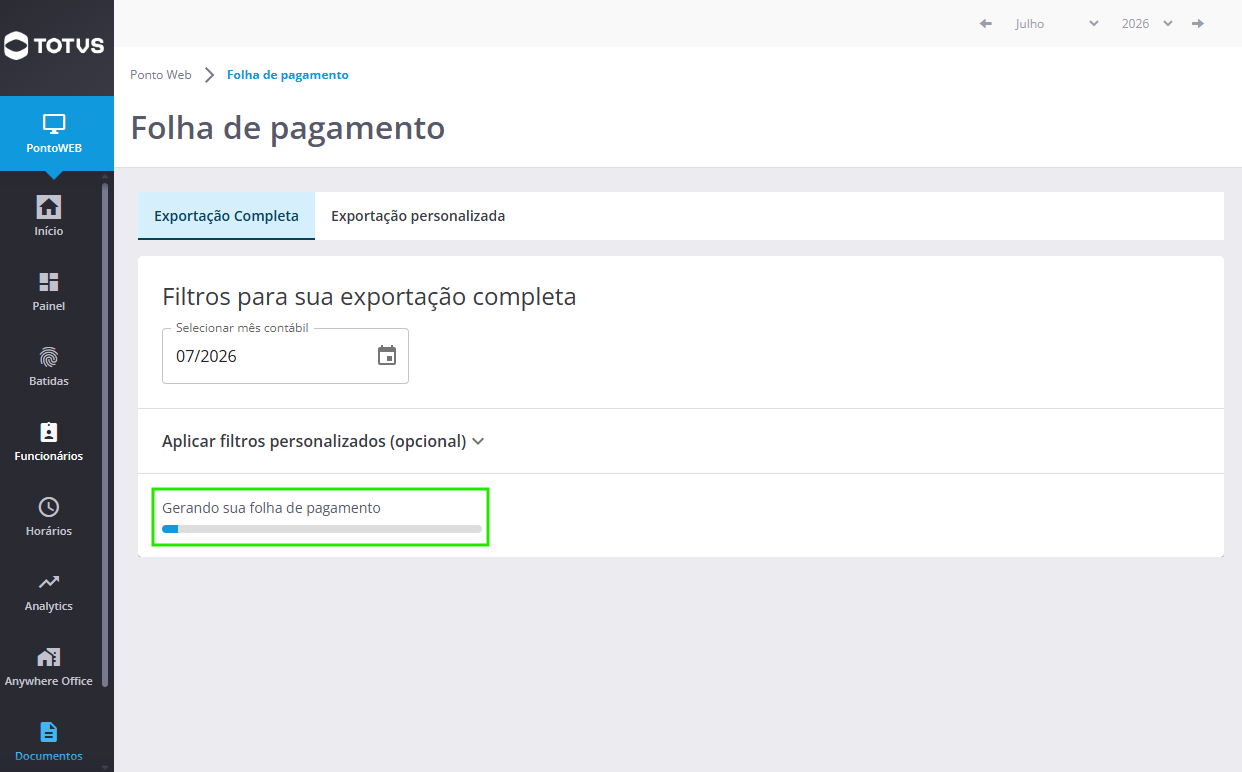Expand Aplicar filtros personalizados section
Screen dimensions: 1242x772
(x=323, y=441)
